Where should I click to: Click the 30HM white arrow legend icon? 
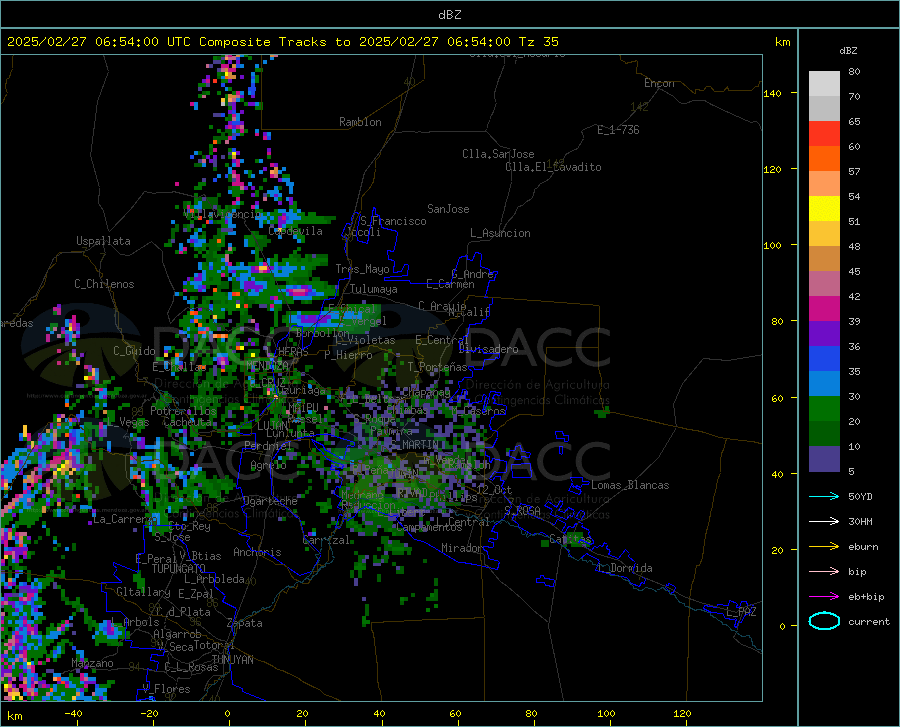824,522
